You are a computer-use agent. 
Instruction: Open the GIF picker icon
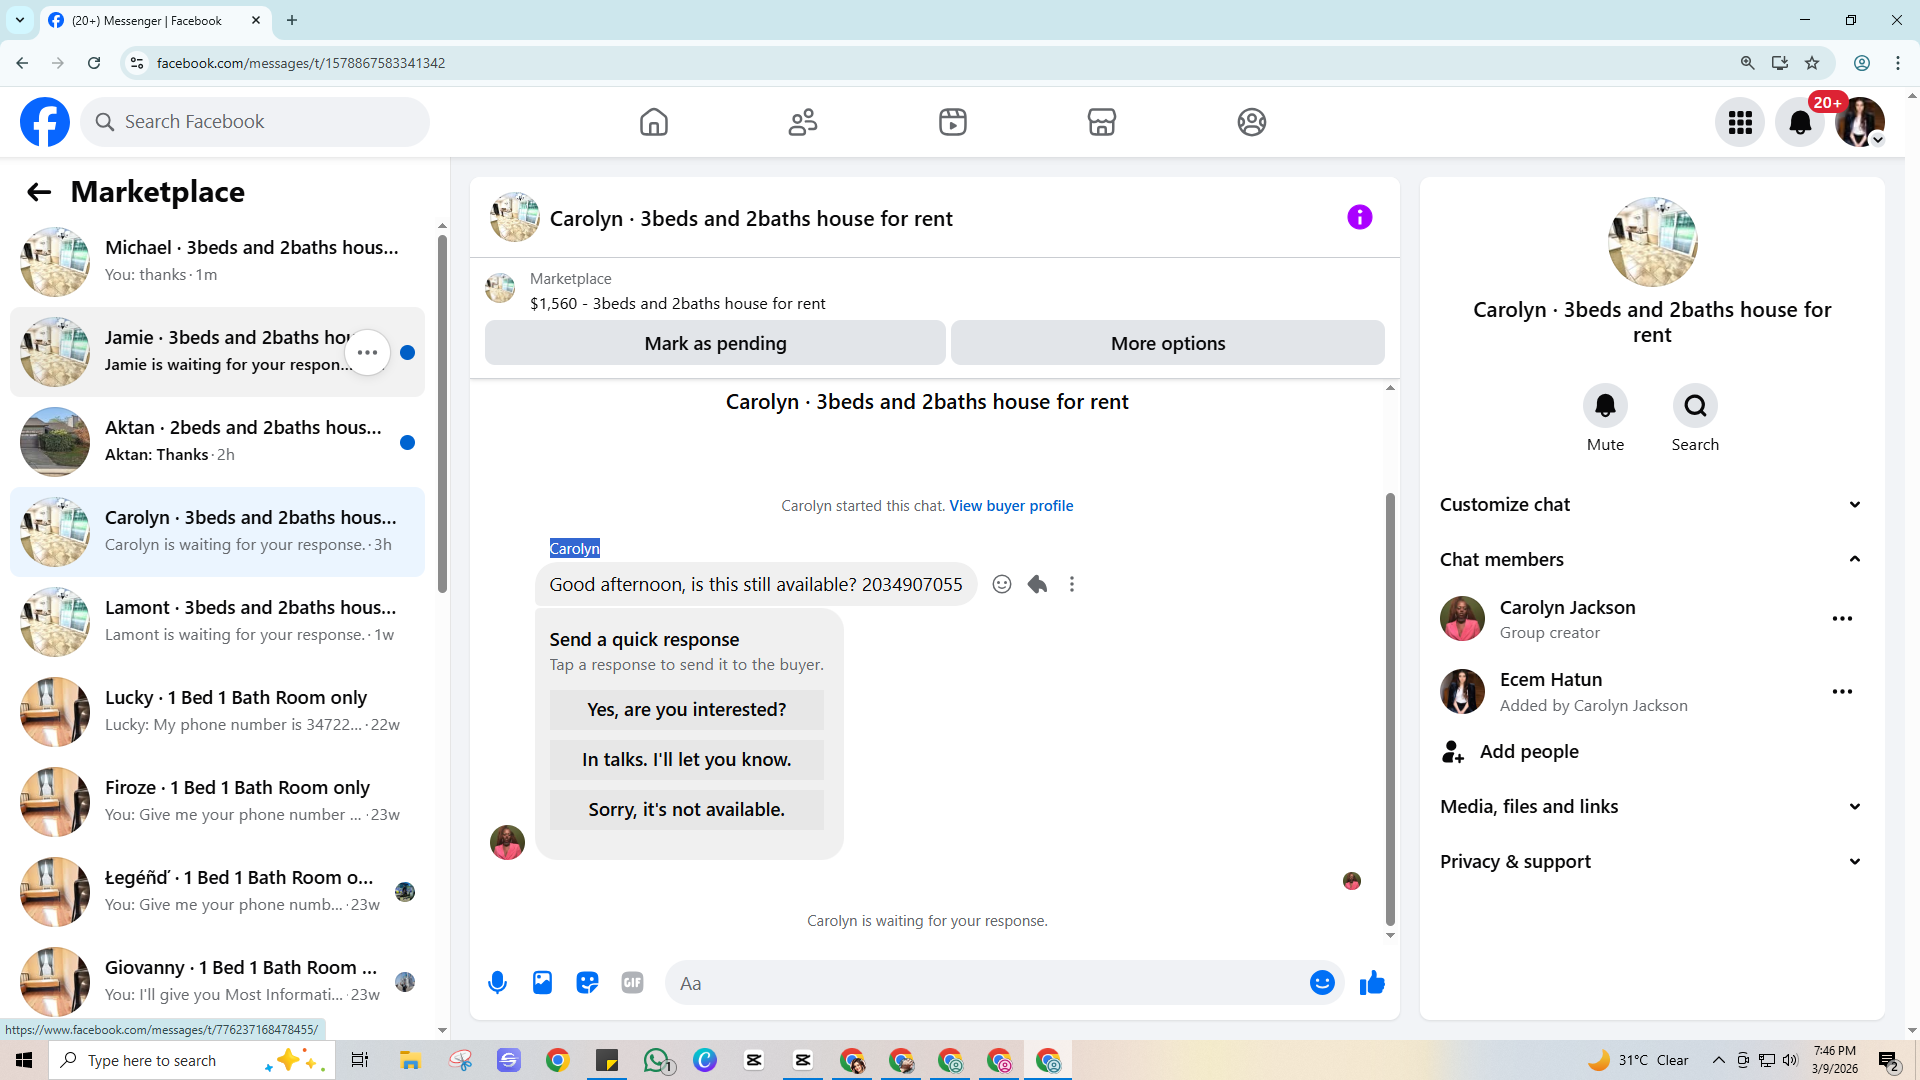(632, 983)
